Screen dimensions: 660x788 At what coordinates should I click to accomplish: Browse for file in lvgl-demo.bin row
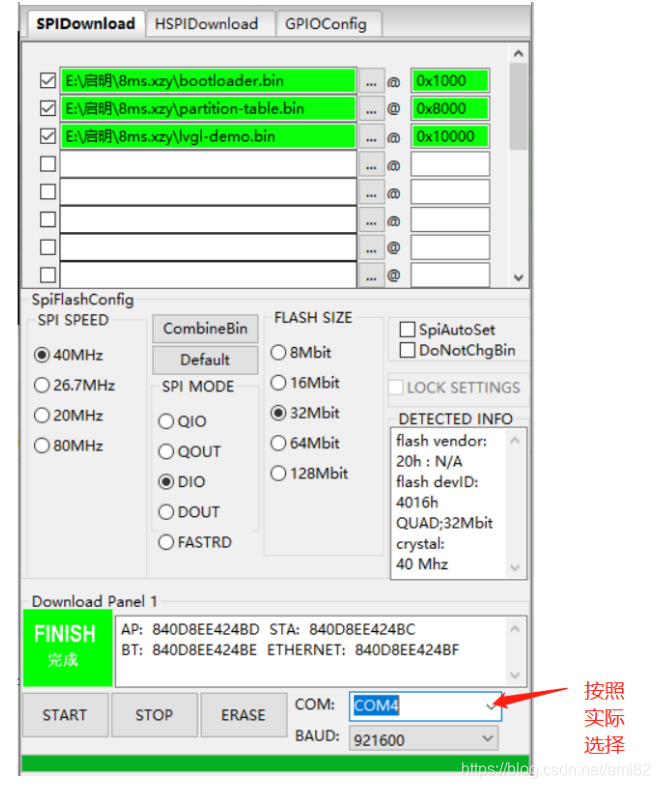371,137
